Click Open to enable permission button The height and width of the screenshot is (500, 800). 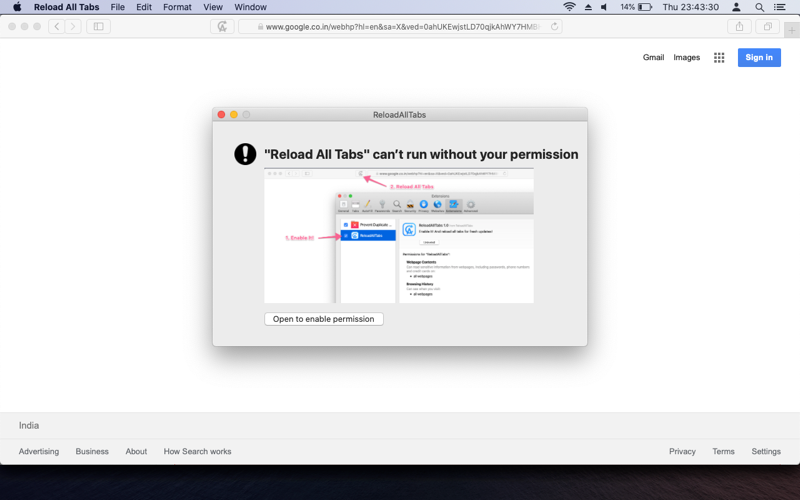[324, 319]
